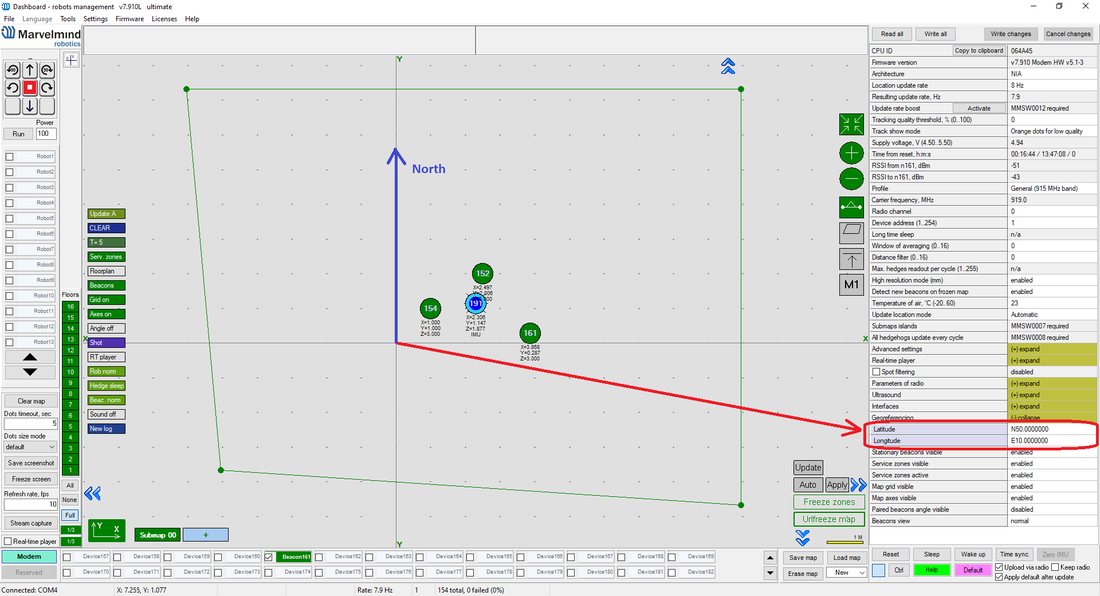Screen dimensions: 1100x596
Task: Collapse left panel with double left chevrons
Action: point(93,494)
